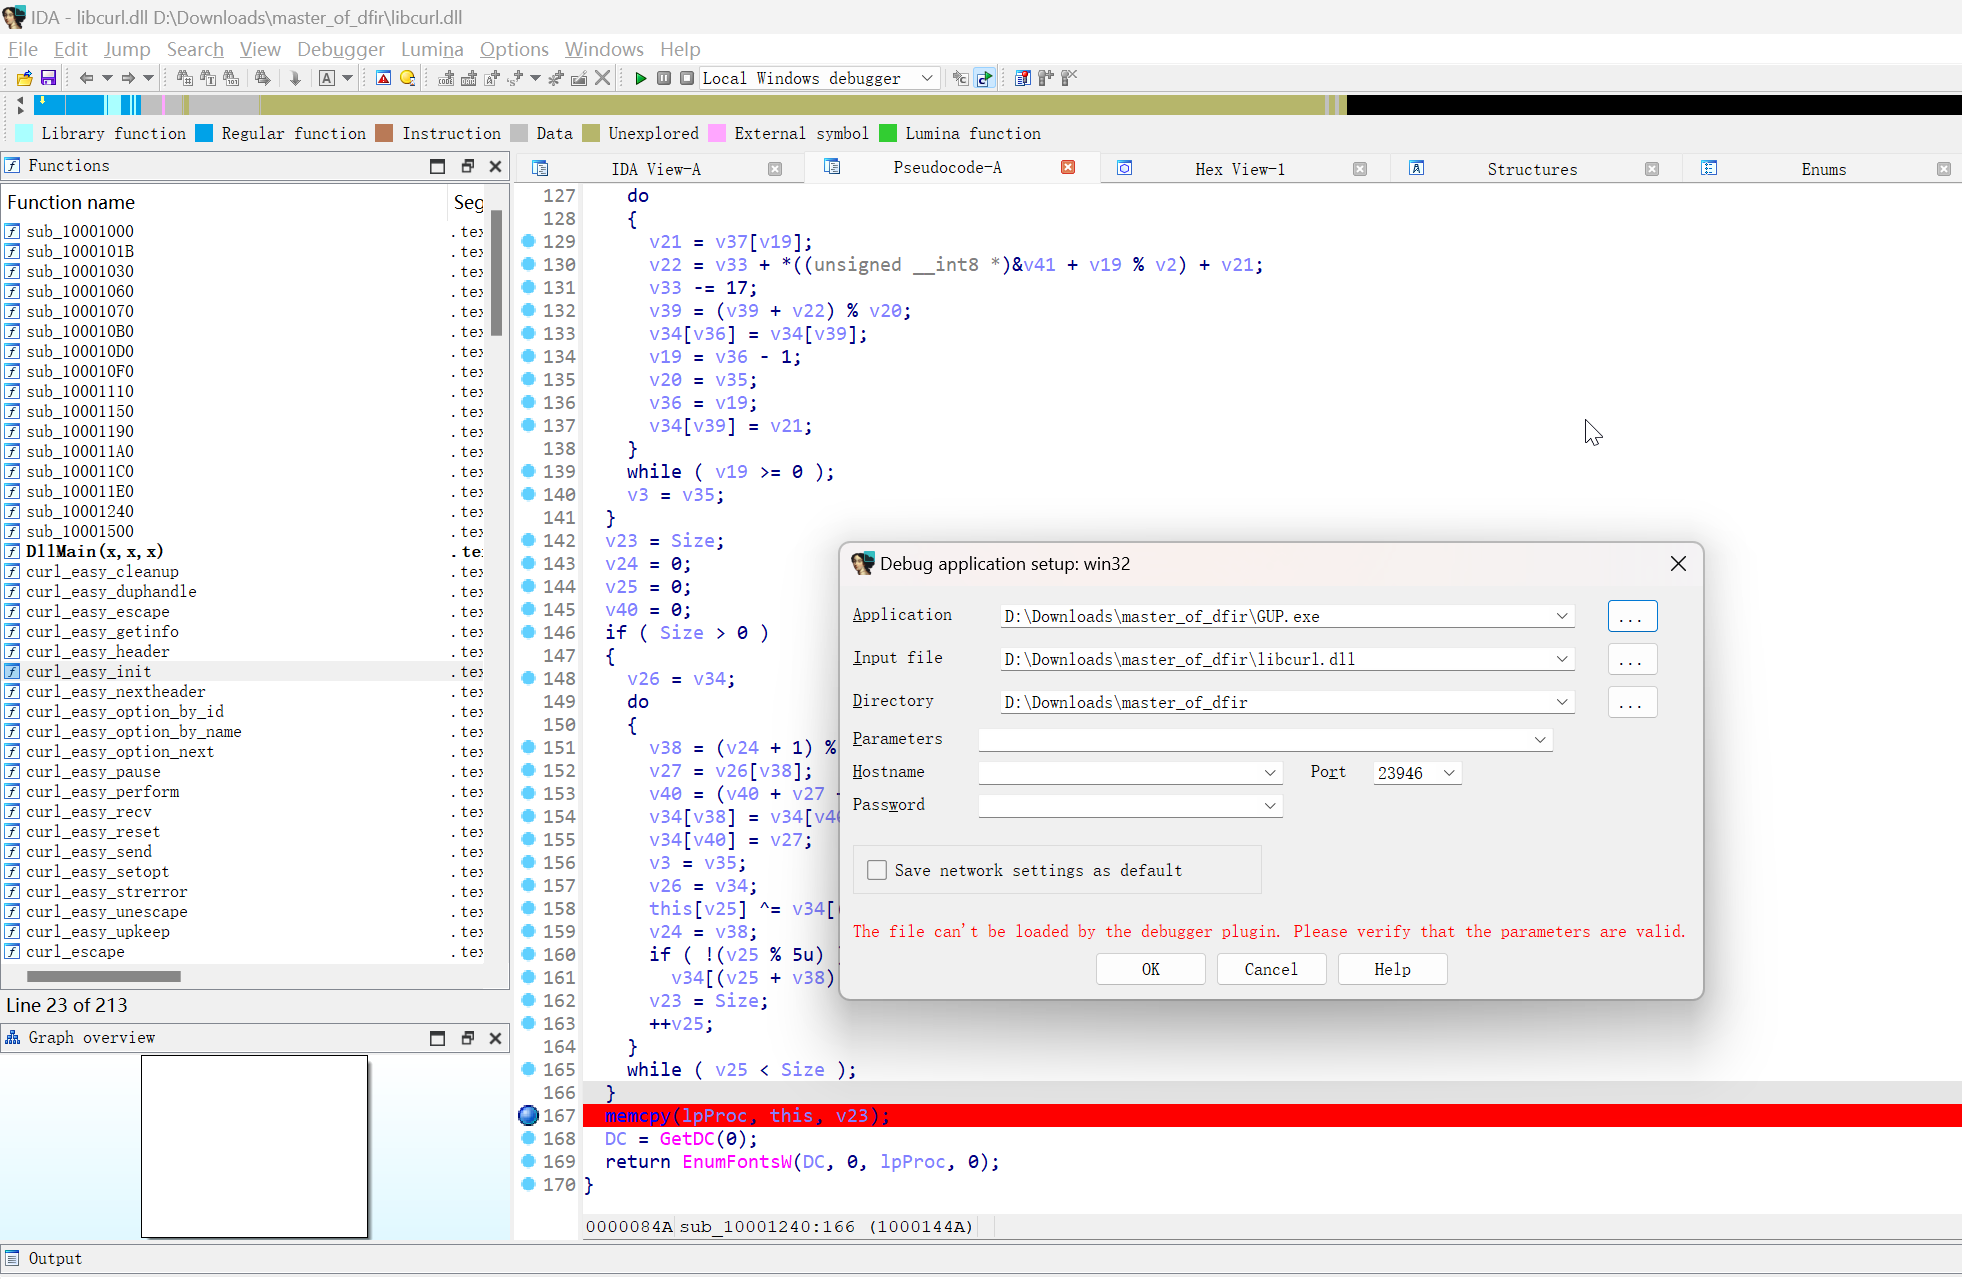Viewport: 1962px width, 1279px height.
Task: Maximize the Graph overview panel
Action: coord(437,1038)
